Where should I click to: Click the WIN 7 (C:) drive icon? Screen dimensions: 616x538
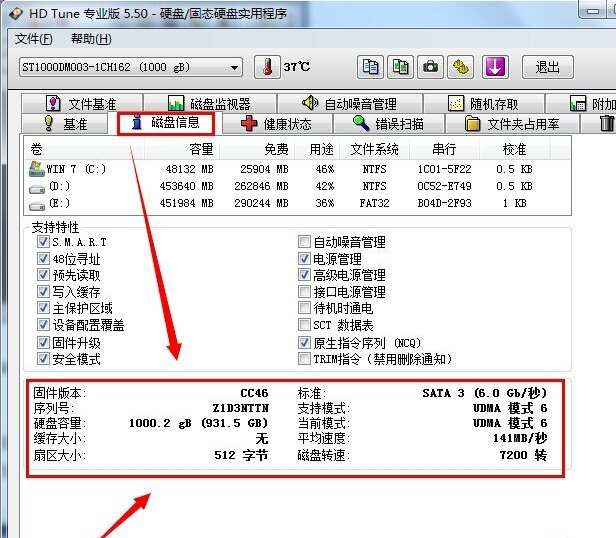pyautogui.click(x=37, y=169)
